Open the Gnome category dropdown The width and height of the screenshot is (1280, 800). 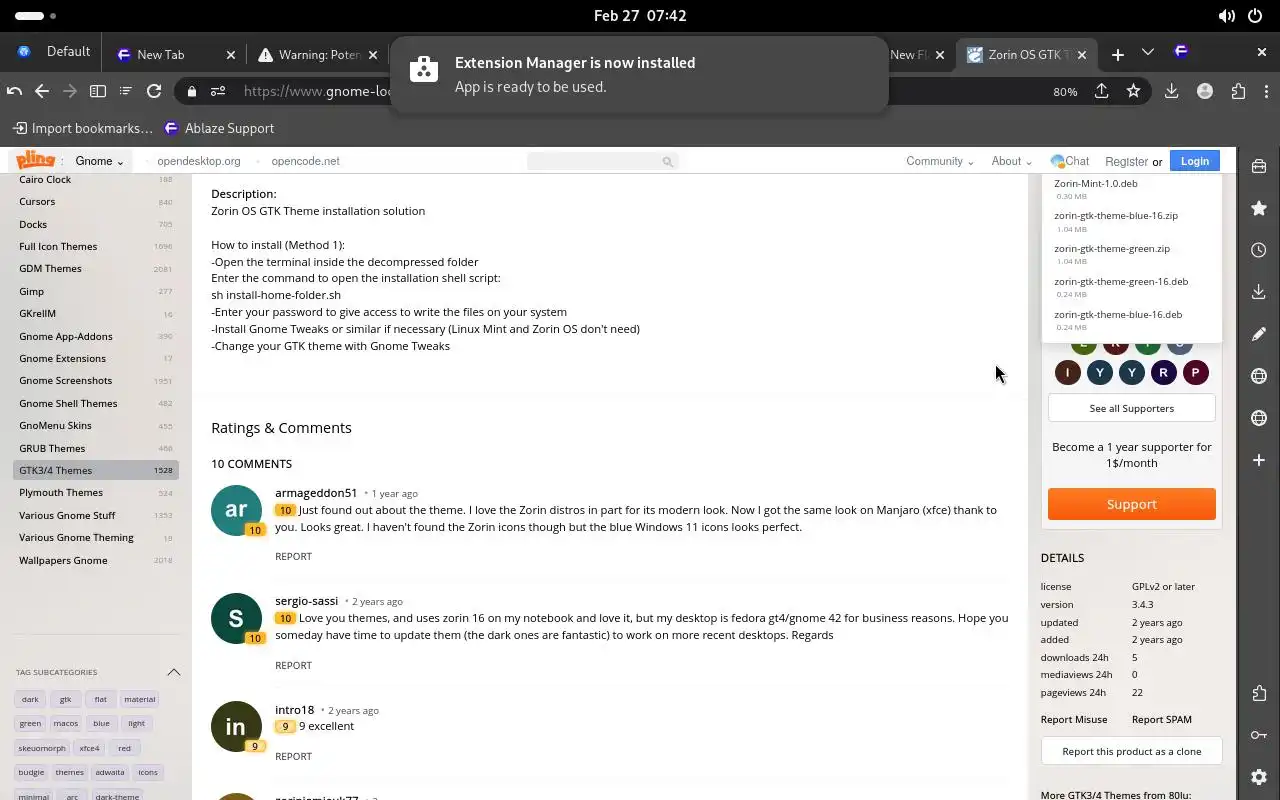tap(99, 161)
